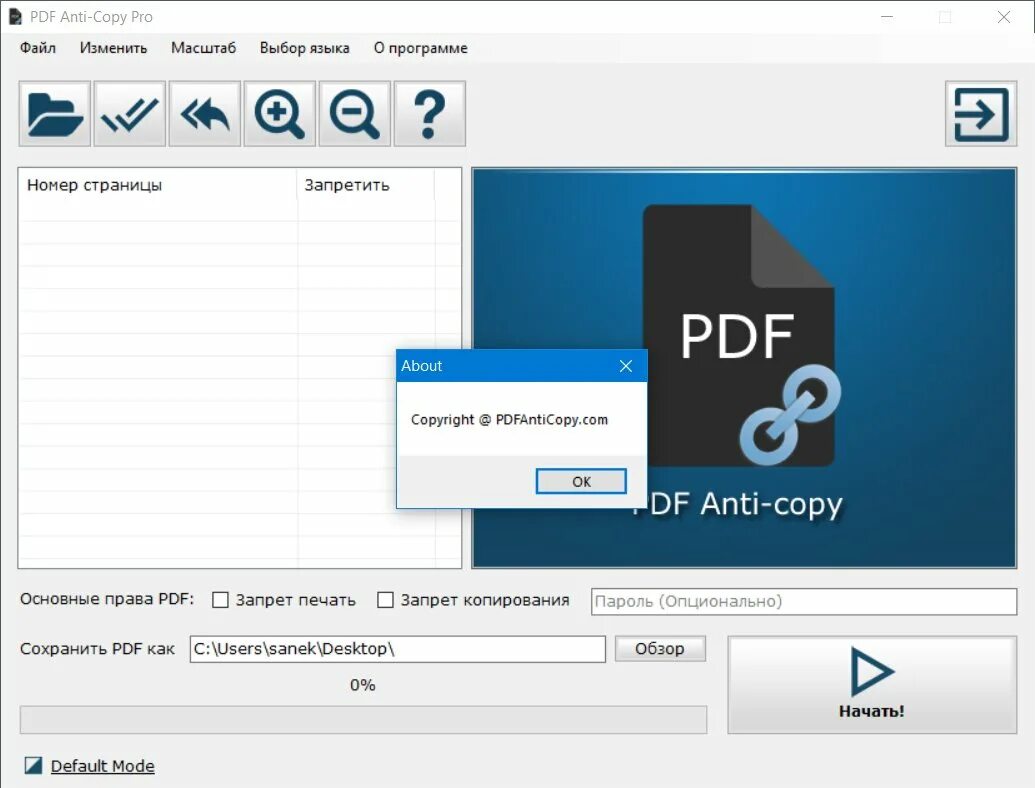This screenshot has width=1035, height=788.
Task: Open the Выбор языка menu
Action: point(304,48)
